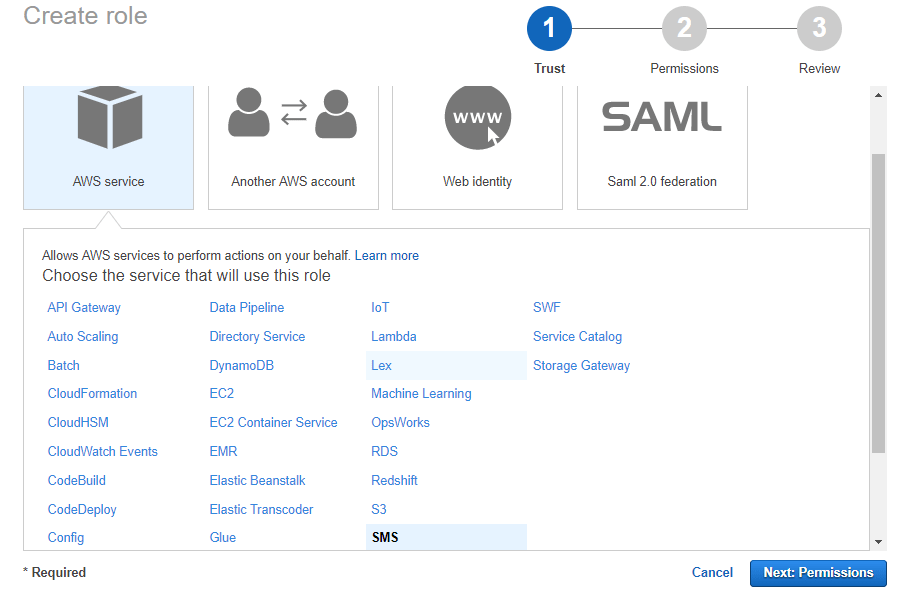Click the Create role heading
Screen dimensions: 916x594
tap(85, 16)
